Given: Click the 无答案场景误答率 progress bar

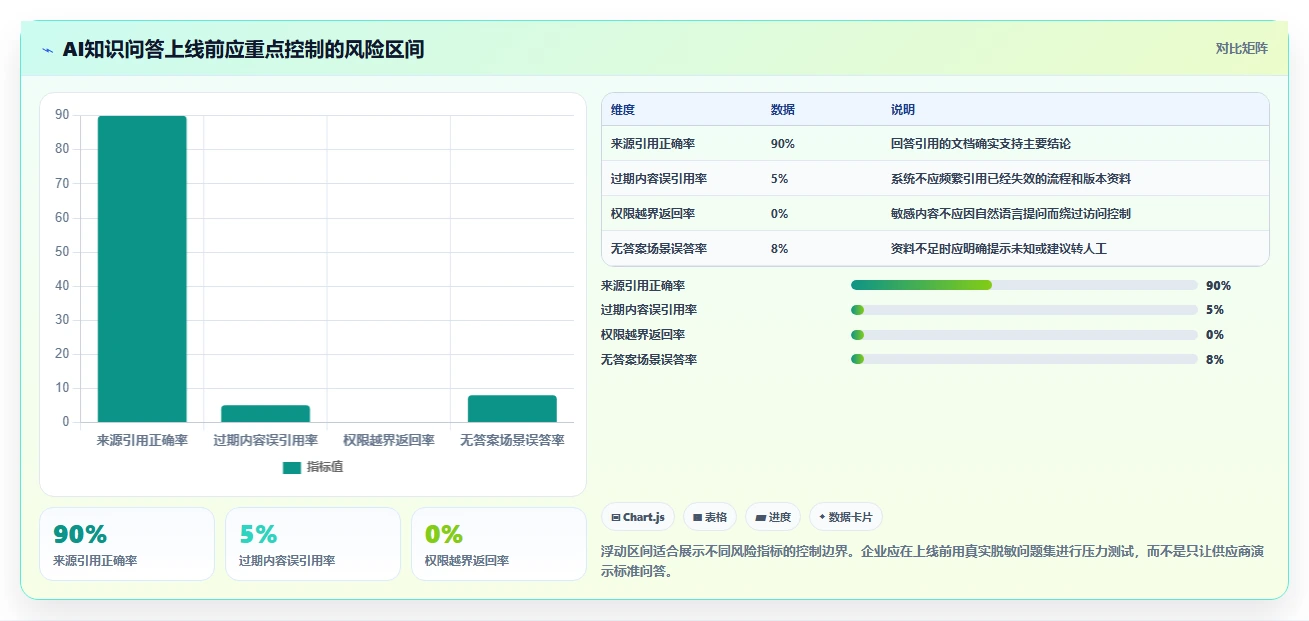Looking at the screenshot, I should [1024, 359].
